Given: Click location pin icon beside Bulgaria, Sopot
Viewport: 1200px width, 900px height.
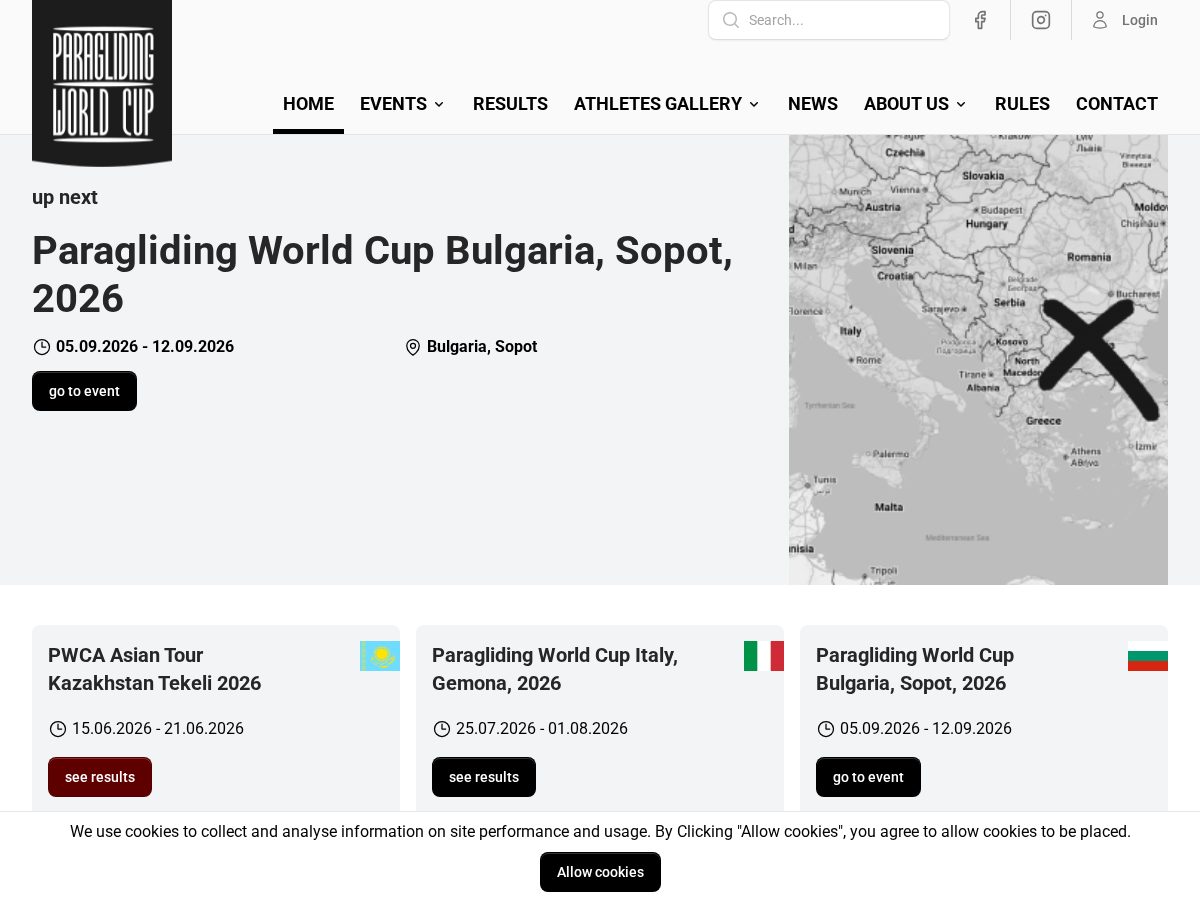Looking at the screenshot, I should tap(413, 347).
